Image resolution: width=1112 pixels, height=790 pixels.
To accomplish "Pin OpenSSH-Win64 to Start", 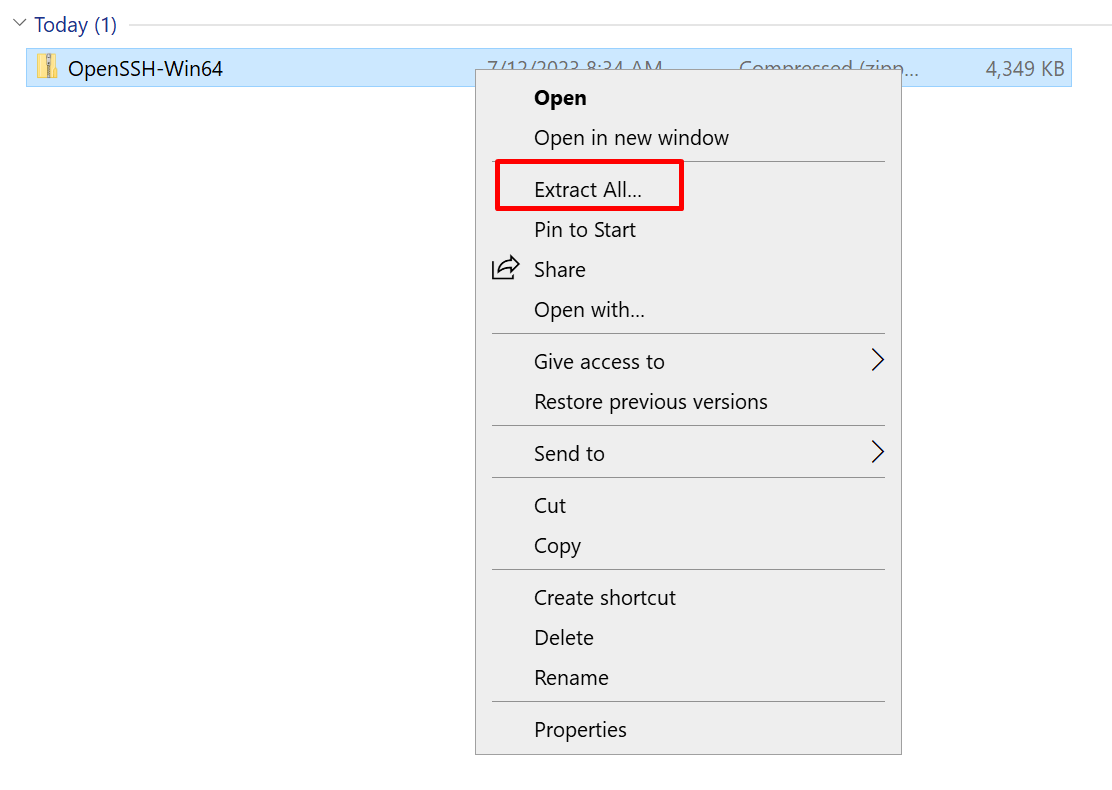I will pyautogui.click(x=584, y=229).
